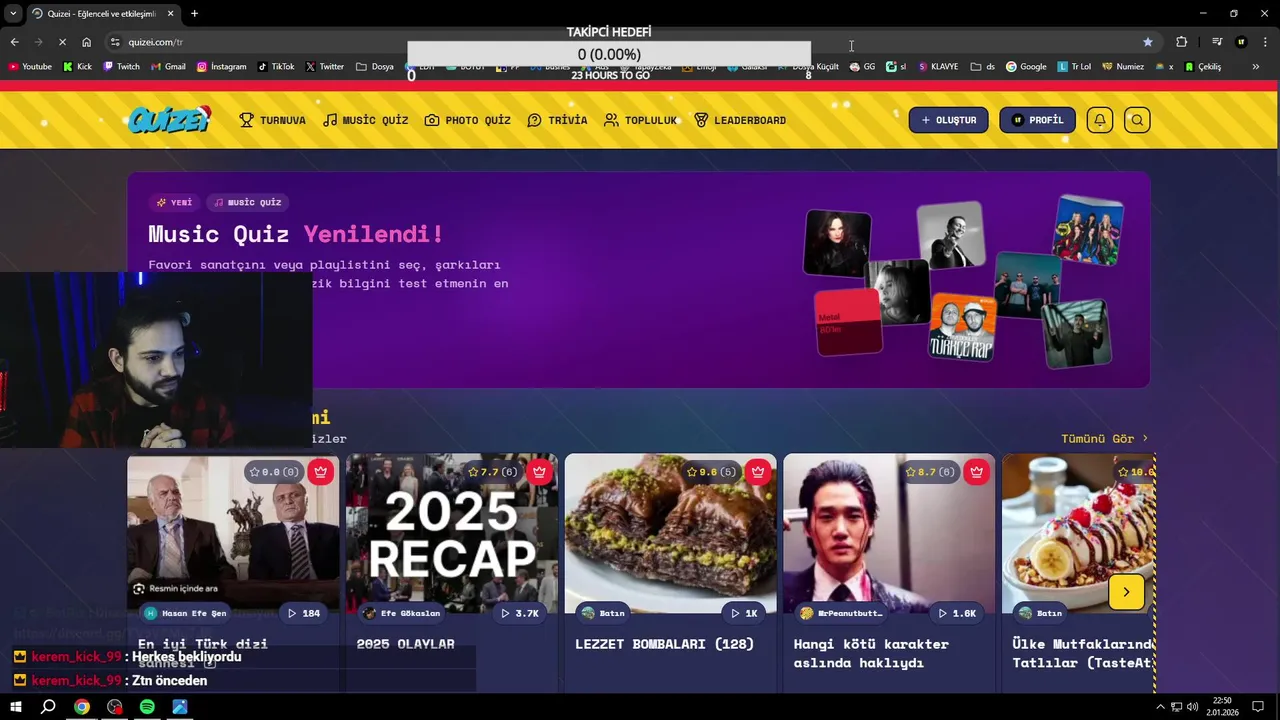This screenshot has width=1280, height=720.
Task: Click crown icon on villain quiz card
Action: (x=977, y=472)
